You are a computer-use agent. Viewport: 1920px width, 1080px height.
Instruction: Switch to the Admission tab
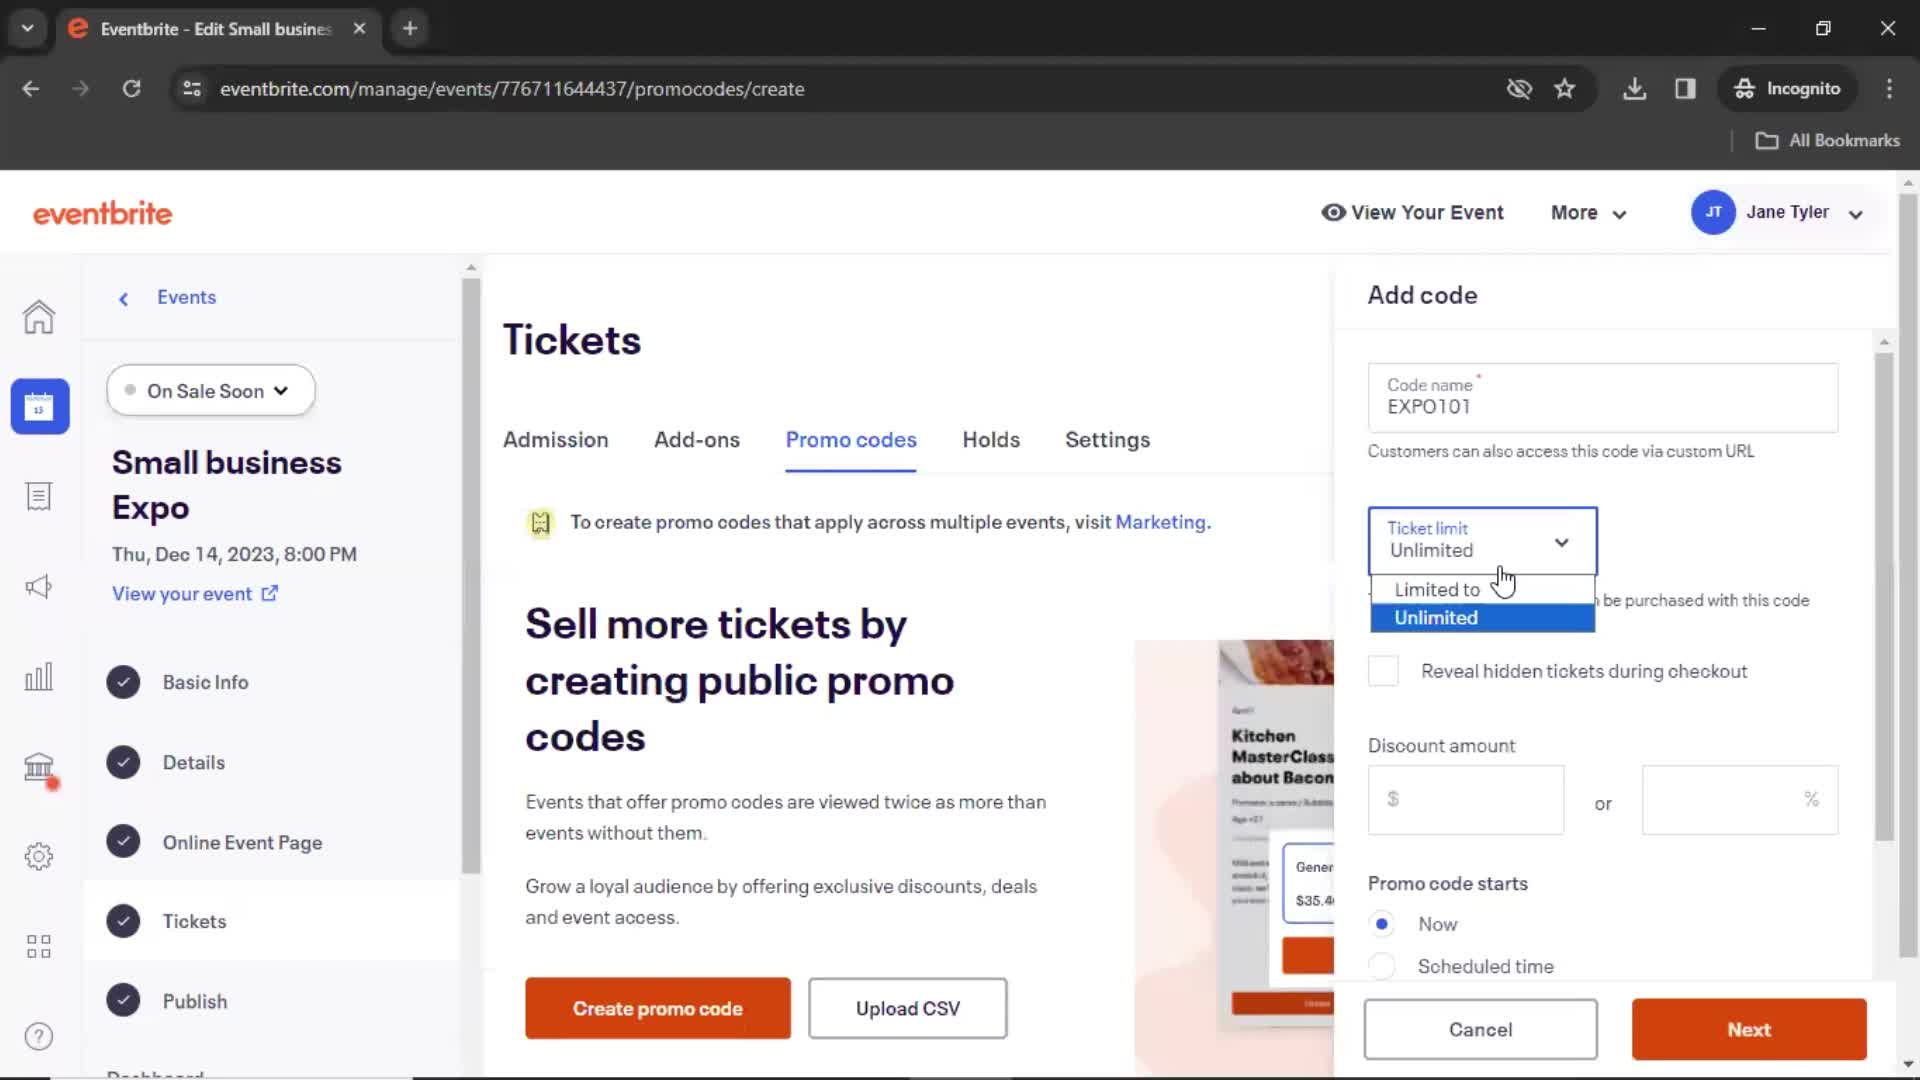554,439
